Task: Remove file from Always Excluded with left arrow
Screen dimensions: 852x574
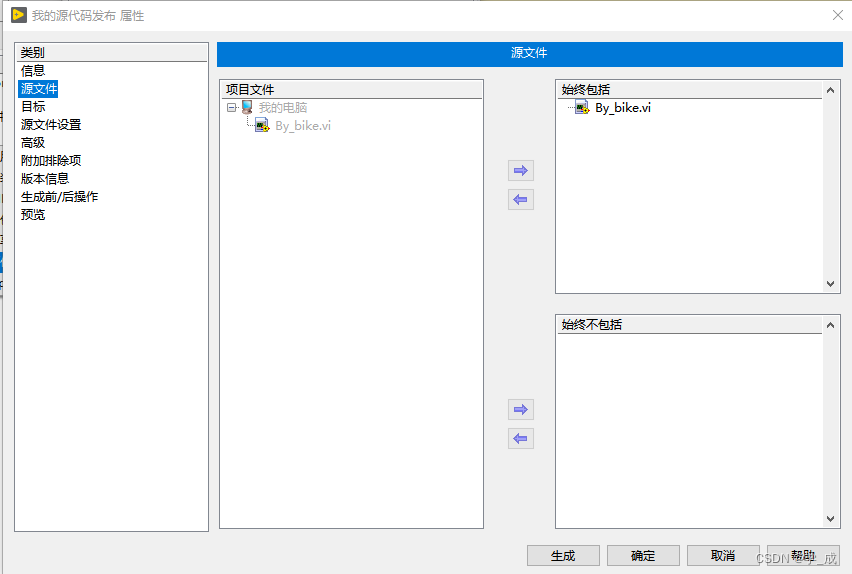Action: pos(521,438)
